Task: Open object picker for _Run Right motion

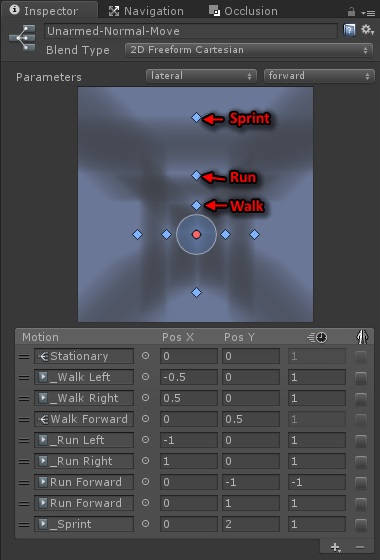Action: 145,461
